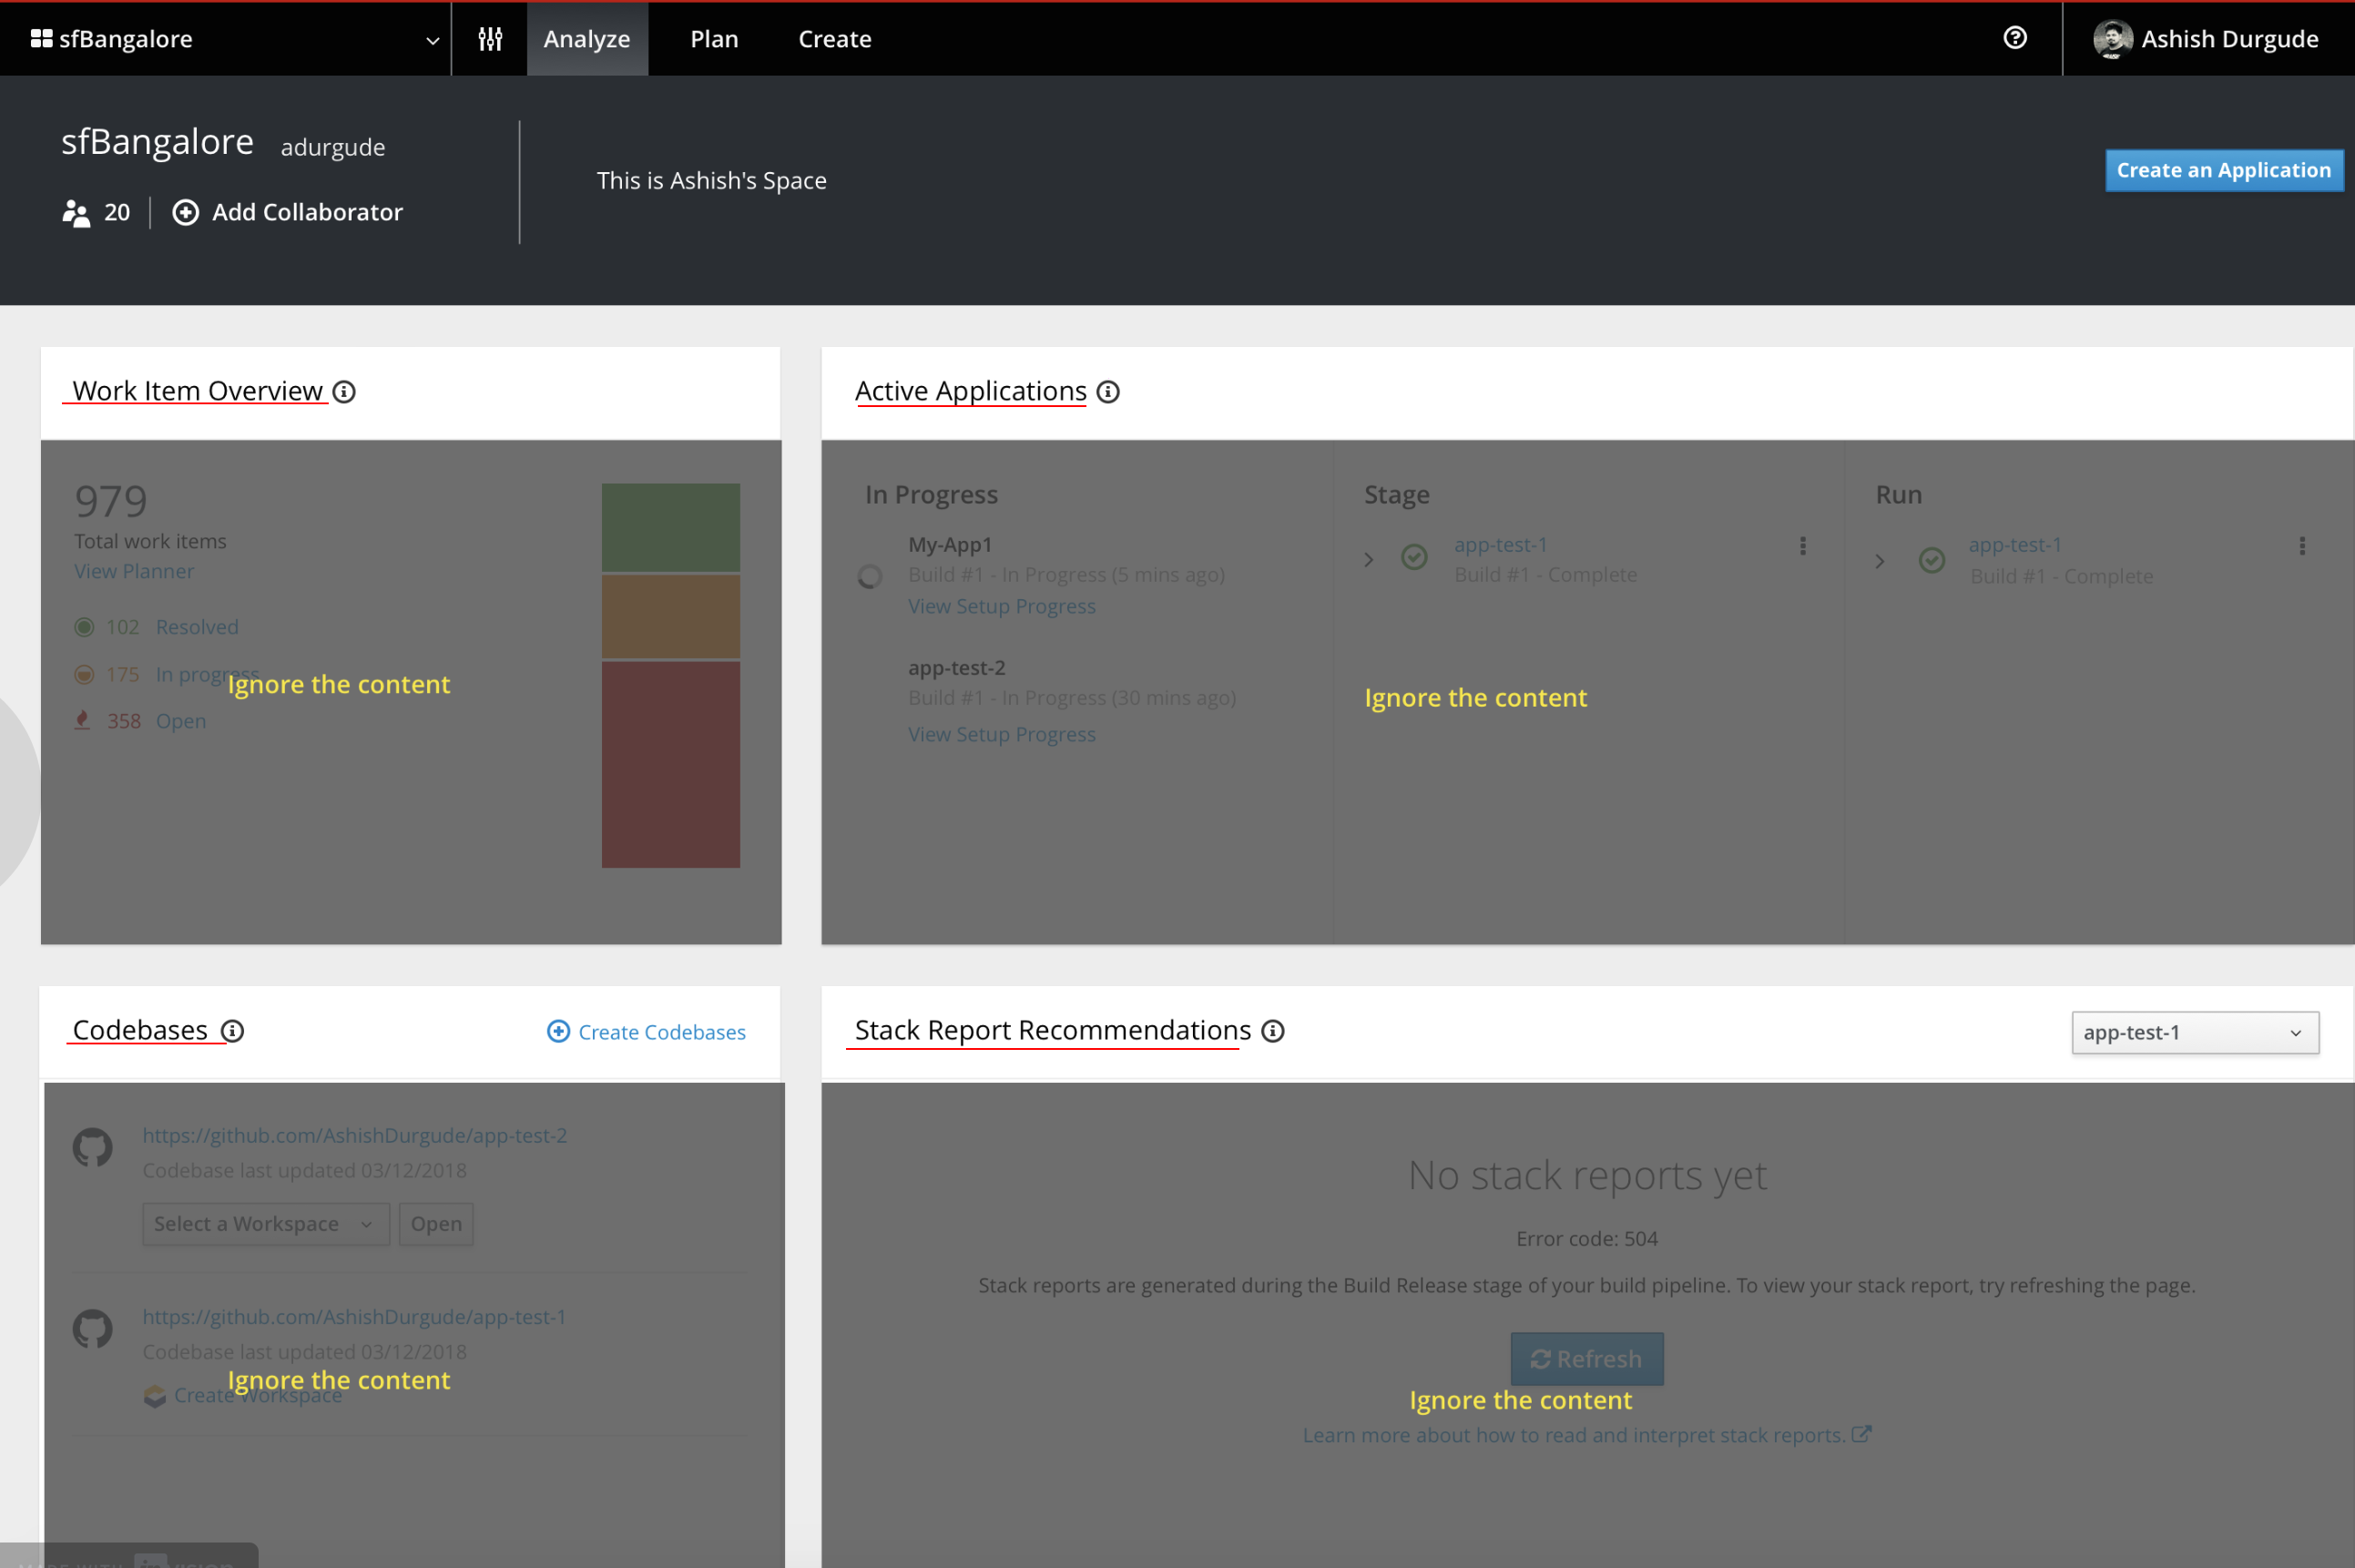Click the Refresh button for stack reports
The image size is (2355, 1568).
1586,1358
